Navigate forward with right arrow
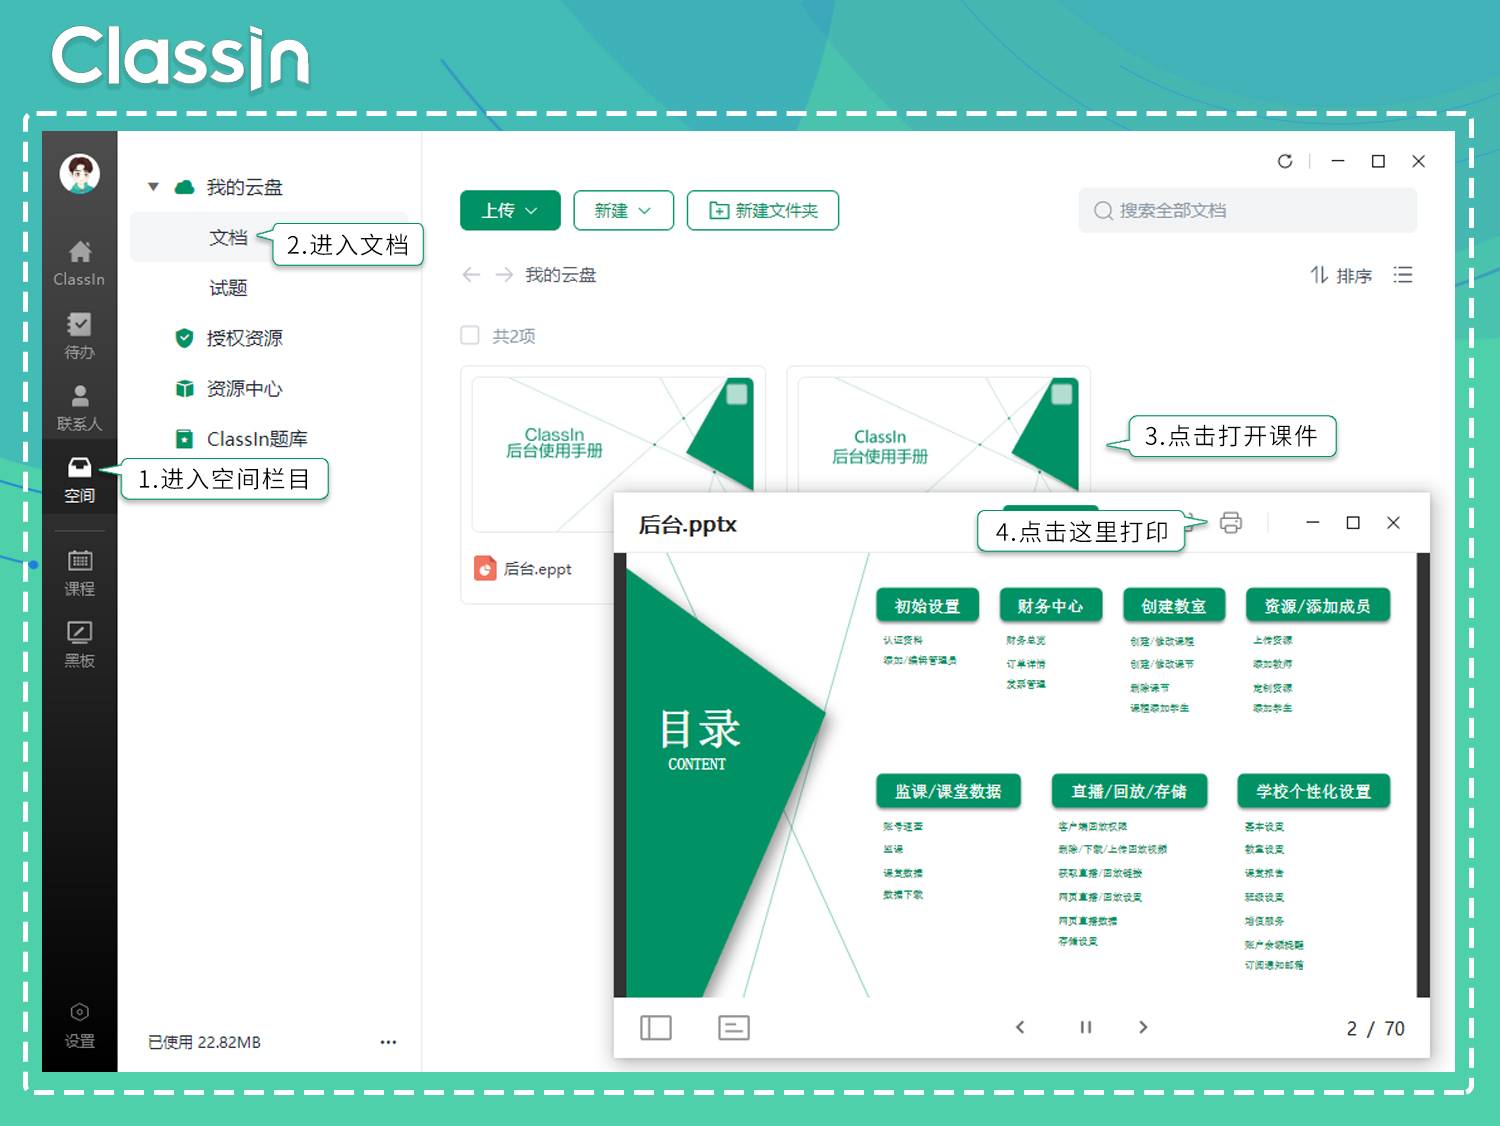Screen dimensions: 1500x1126 click(504, 275)
